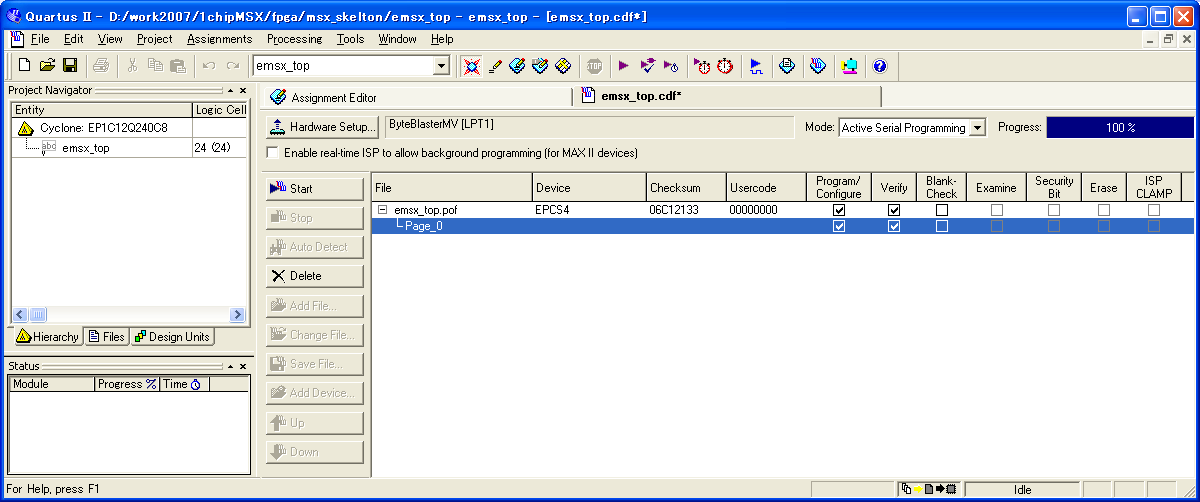The image size is (1200, 502).
Task: Toggle Verify checkbox in Page_0 row
Action: [894, 227]
